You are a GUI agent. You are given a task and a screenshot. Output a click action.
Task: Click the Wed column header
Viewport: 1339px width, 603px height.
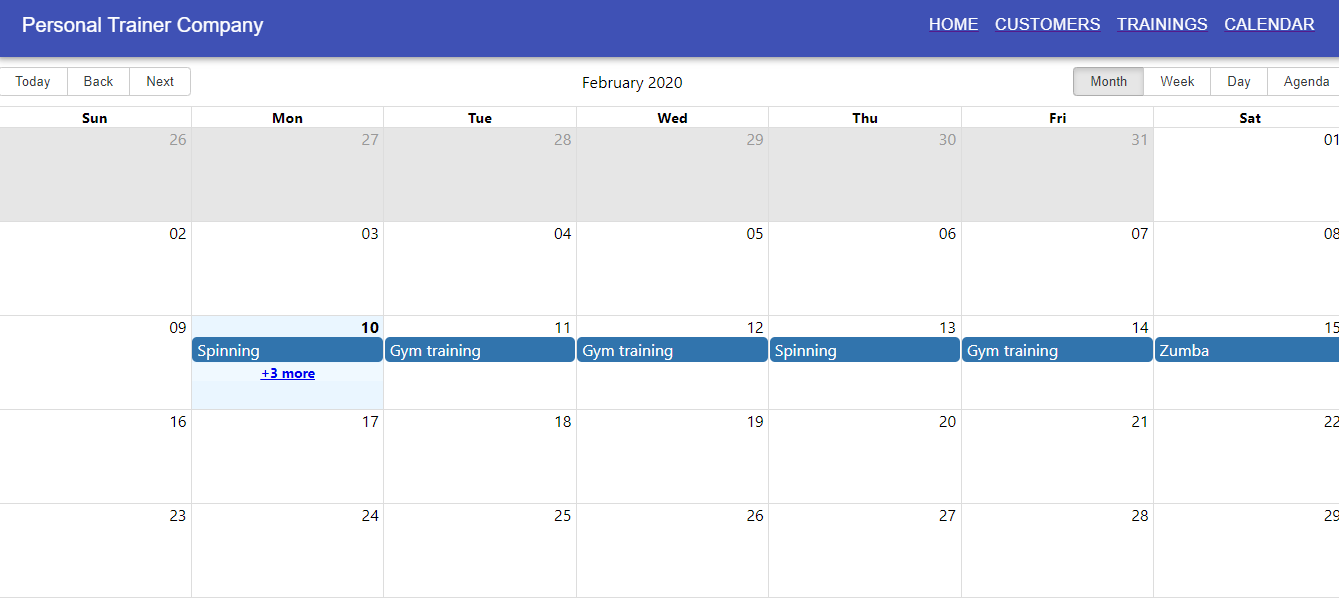(x=672, y=118)
